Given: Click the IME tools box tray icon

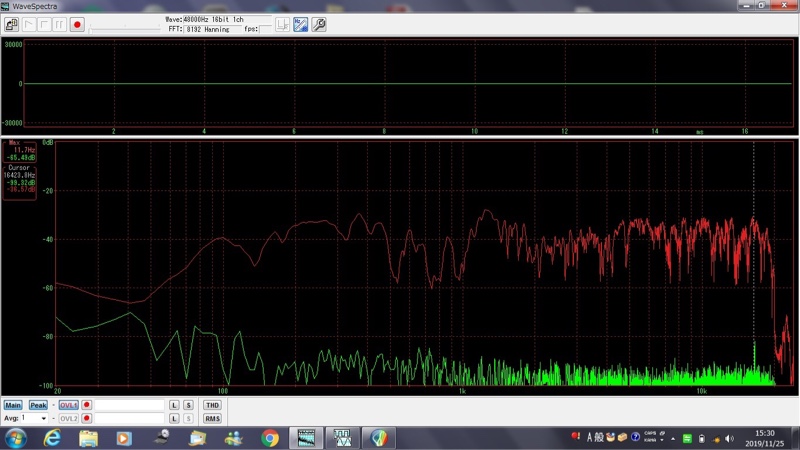Looking at the screenshot, I should click(622, 437).
